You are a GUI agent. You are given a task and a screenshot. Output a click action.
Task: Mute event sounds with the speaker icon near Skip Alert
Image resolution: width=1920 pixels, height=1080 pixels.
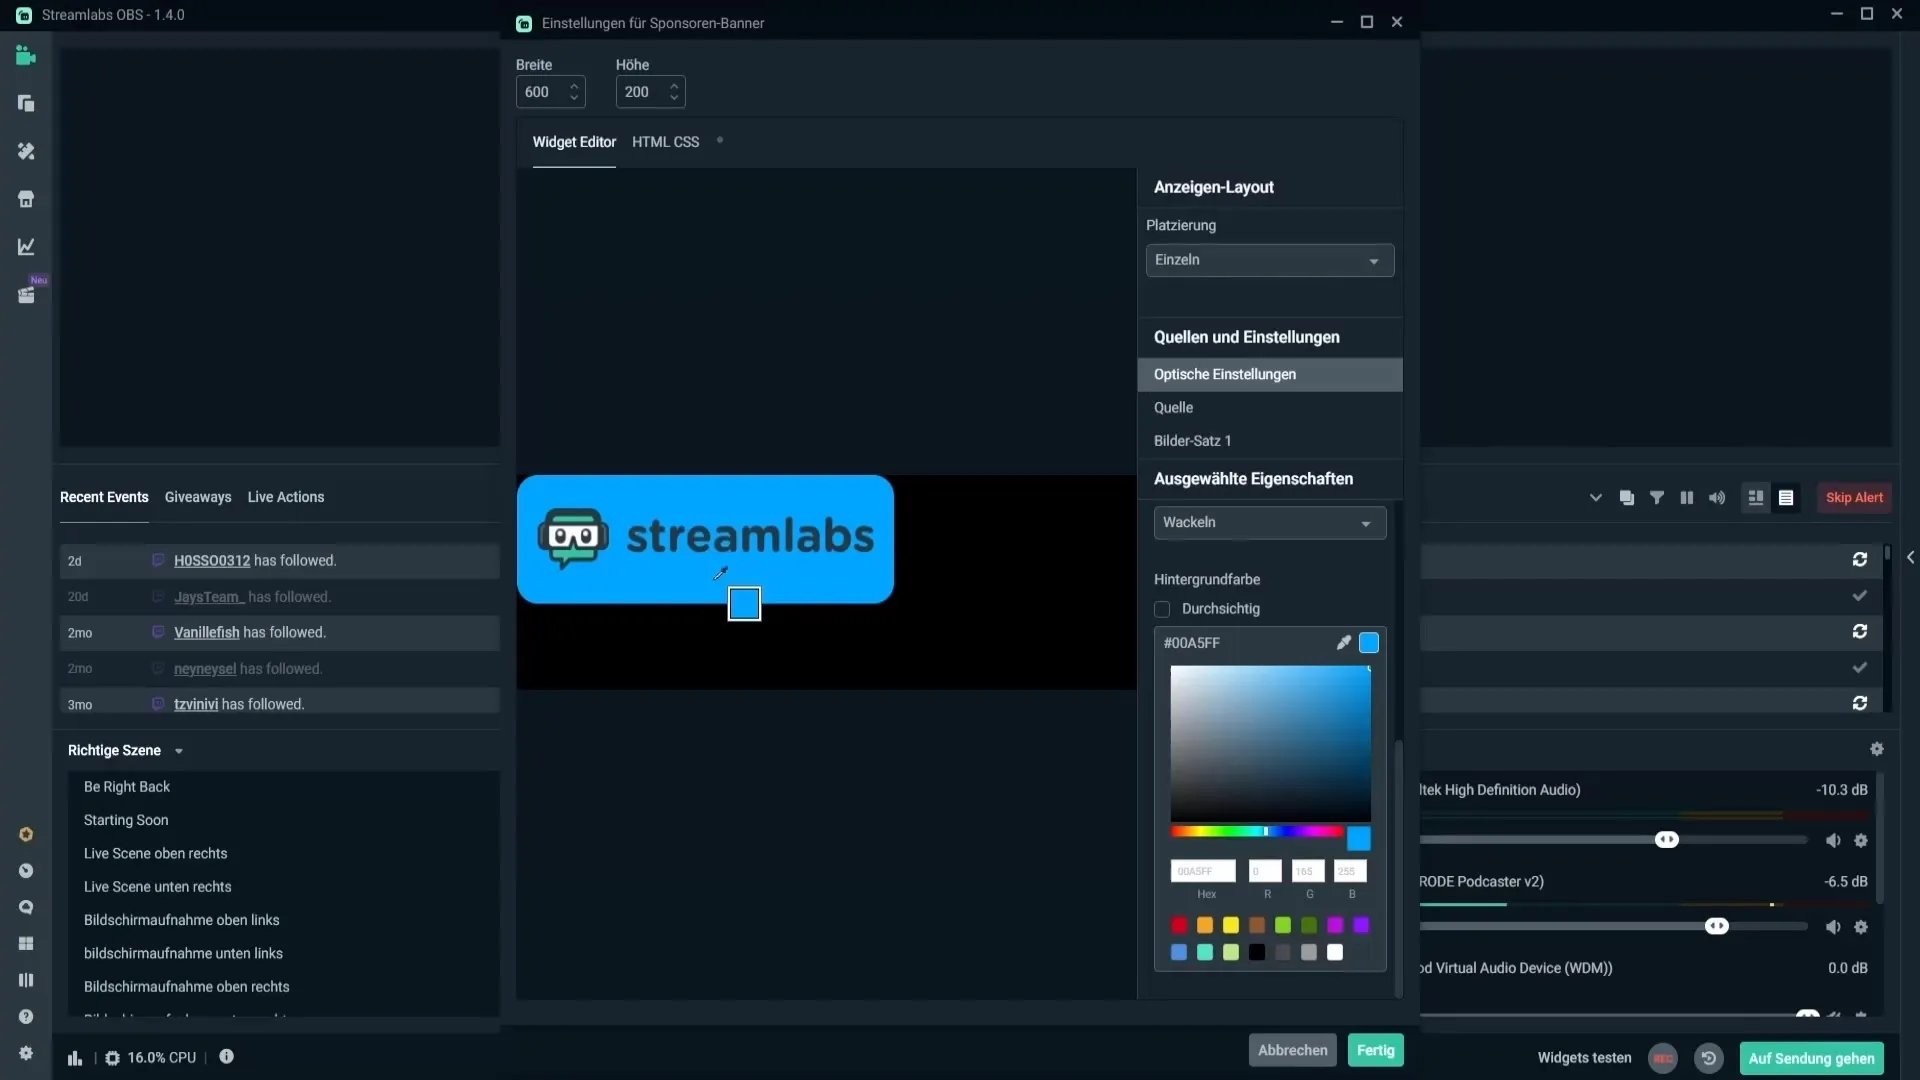[x=1717, y=498]
